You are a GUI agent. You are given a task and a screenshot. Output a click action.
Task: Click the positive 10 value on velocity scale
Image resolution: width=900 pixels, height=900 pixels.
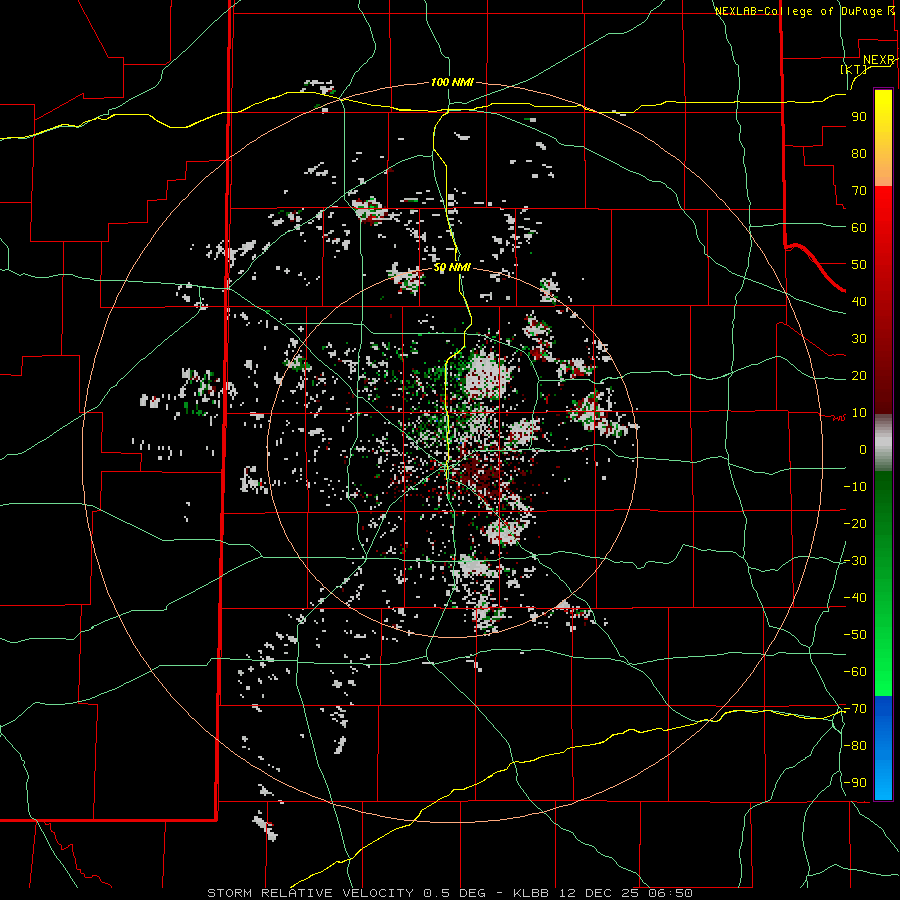pos(859,413)
